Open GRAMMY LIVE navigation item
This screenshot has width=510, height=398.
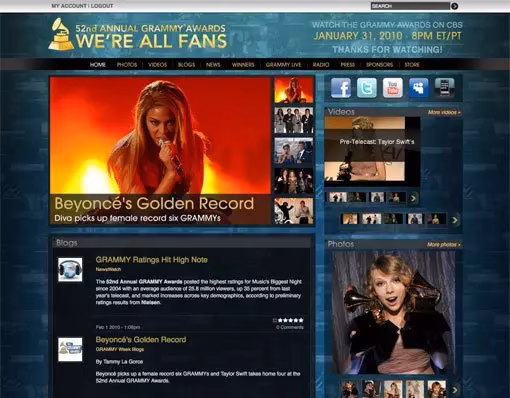pos(283,65)
